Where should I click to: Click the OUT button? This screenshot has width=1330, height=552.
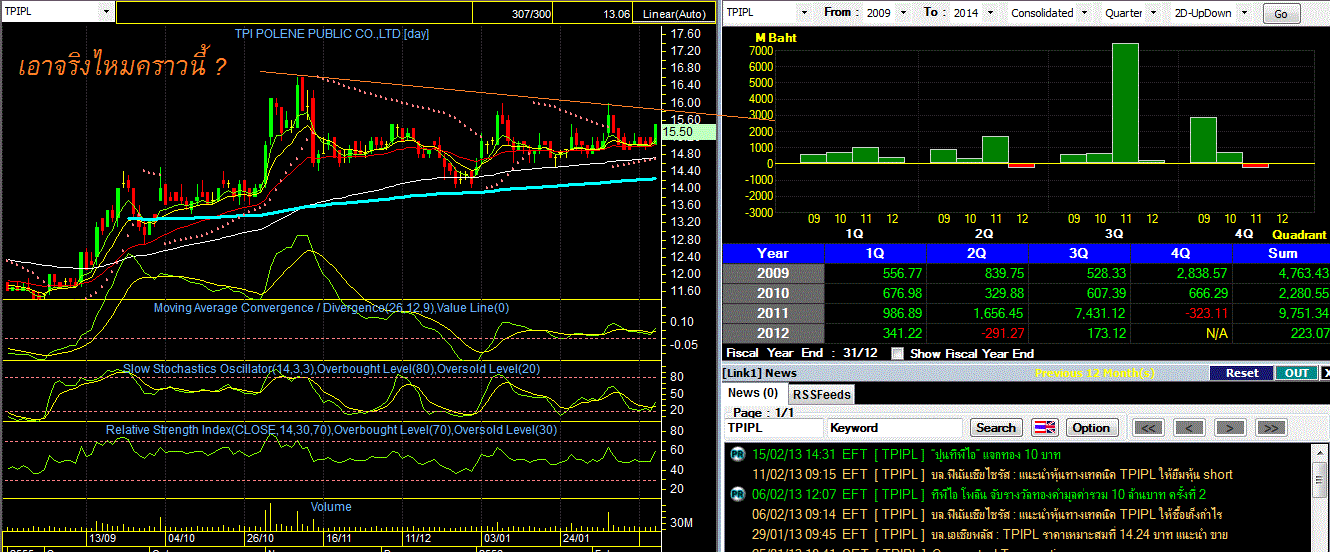1296,373
